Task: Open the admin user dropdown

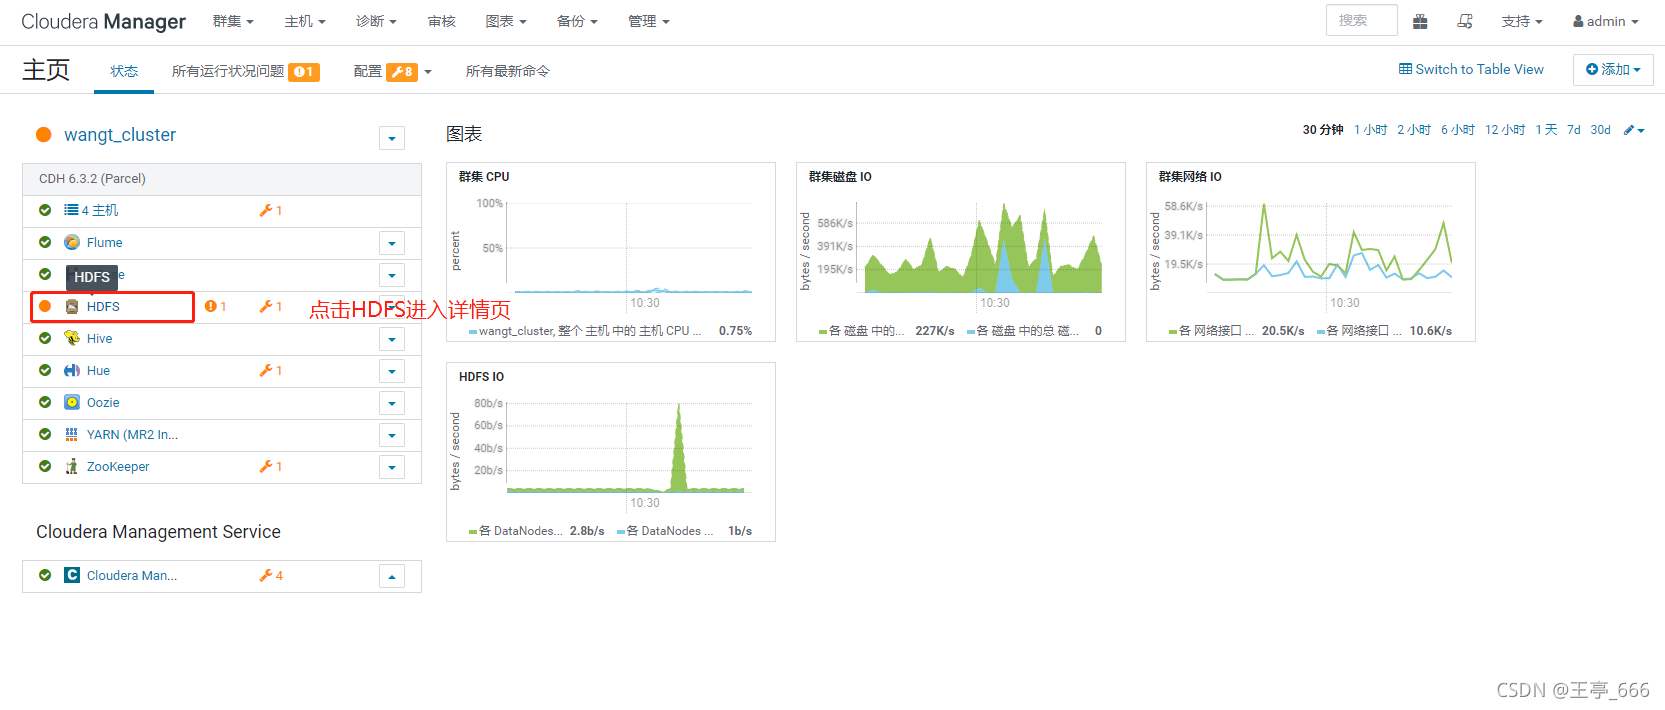Action: (x=1606, y=21)
